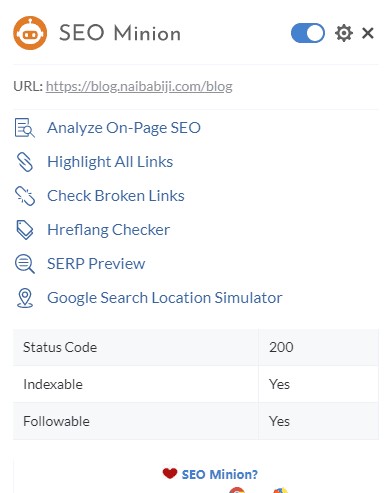Click the Highlight All Links paperclip icon
The height and width of the screenshot is (493, 384).
[24, 162]
